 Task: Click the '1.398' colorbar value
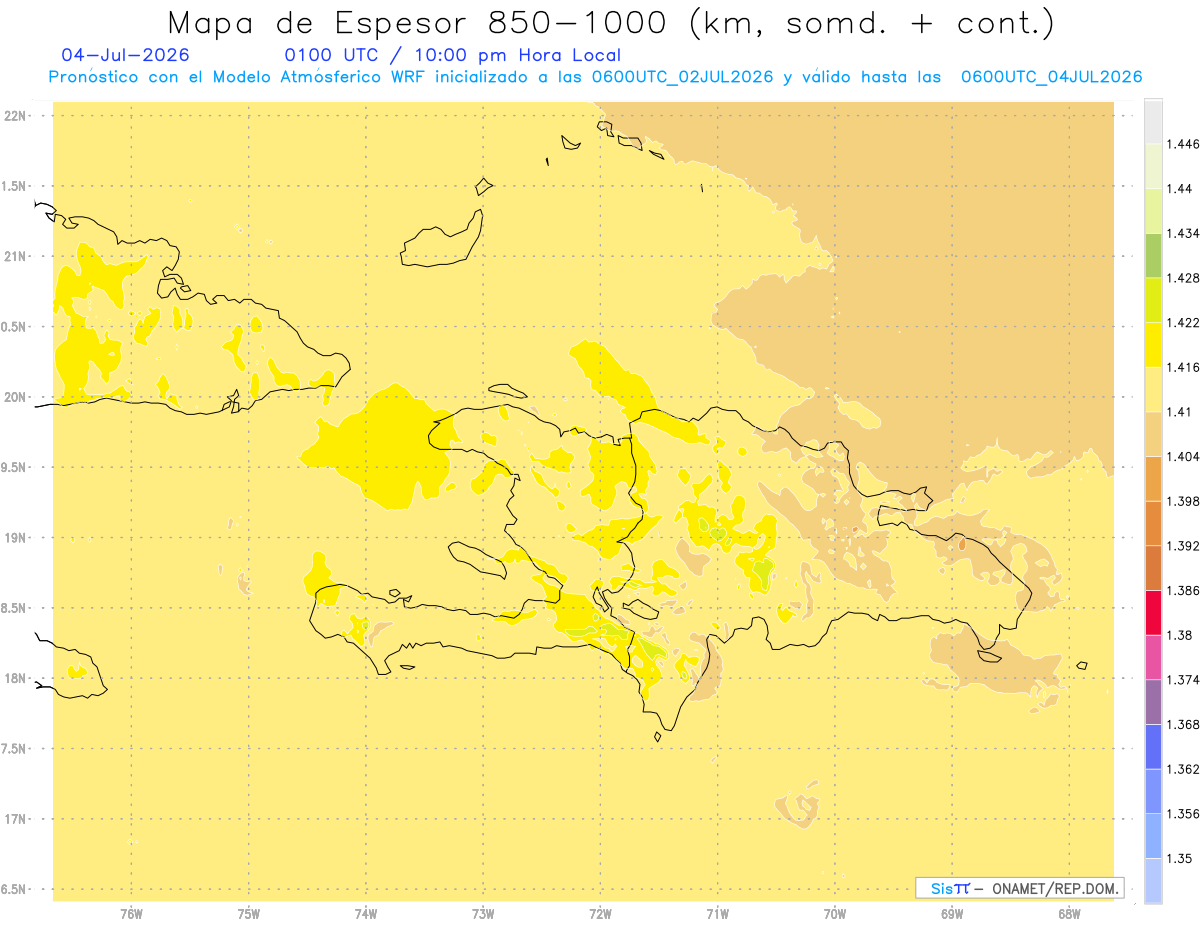tap(1183, 501)
